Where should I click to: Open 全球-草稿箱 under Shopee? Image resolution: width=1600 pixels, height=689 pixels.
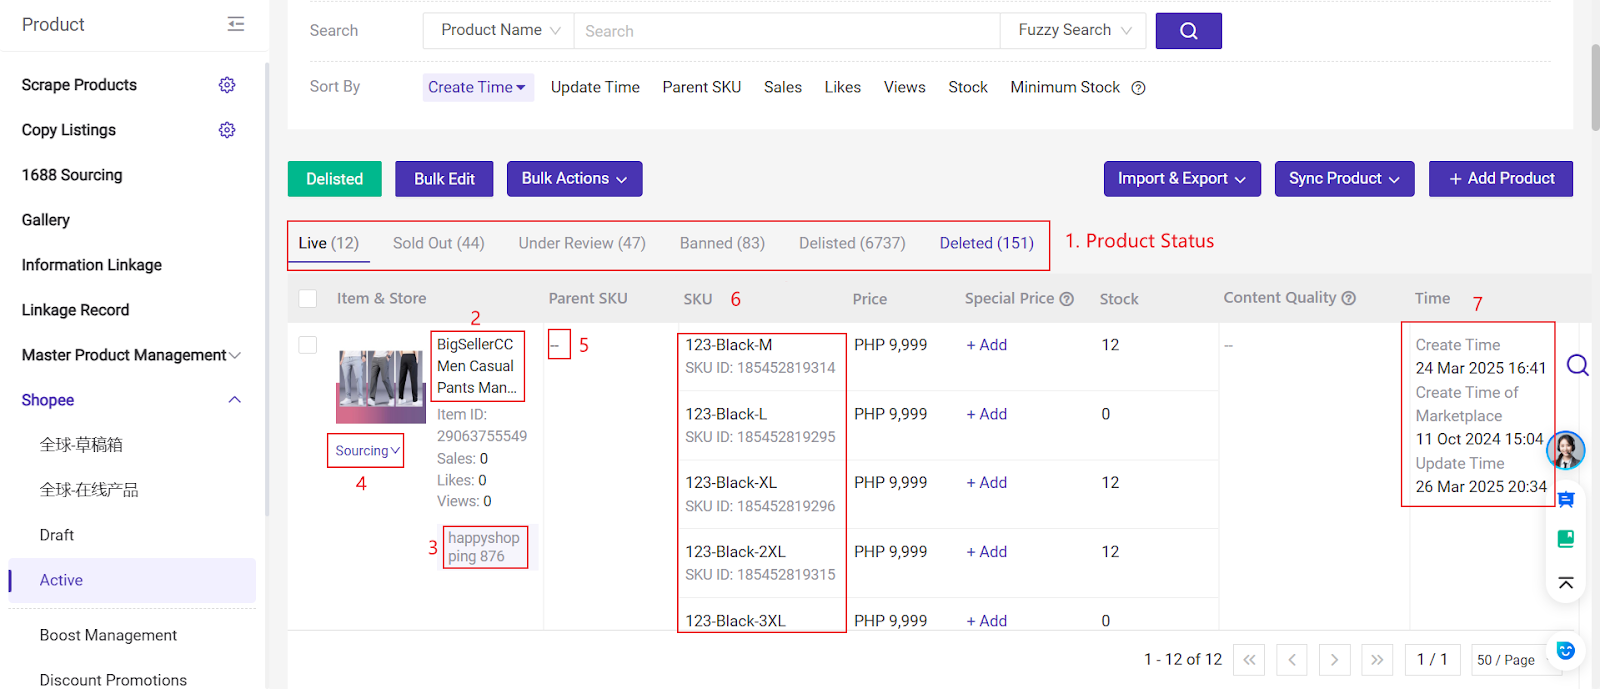point(81,445)
